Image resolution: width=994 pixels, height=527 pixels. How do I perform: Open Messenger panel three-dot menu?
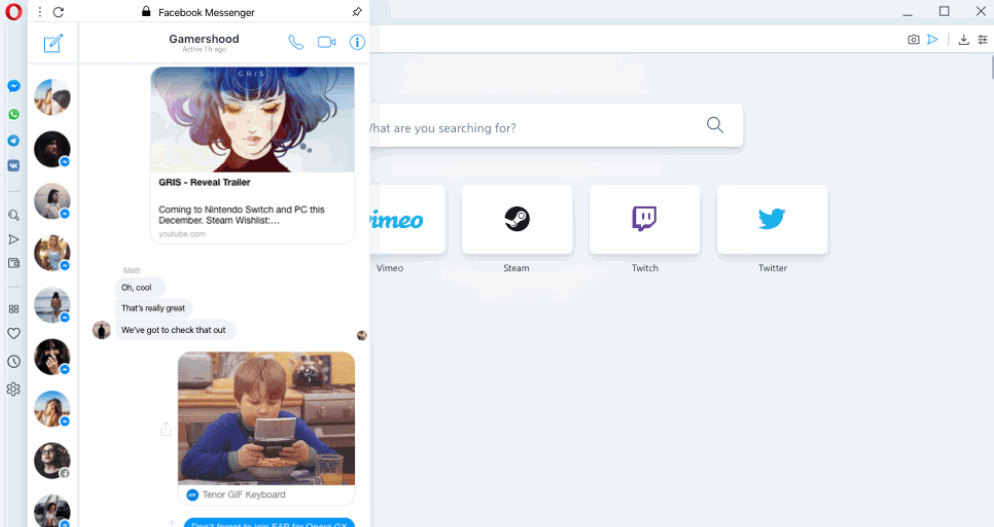coord(39,12)
